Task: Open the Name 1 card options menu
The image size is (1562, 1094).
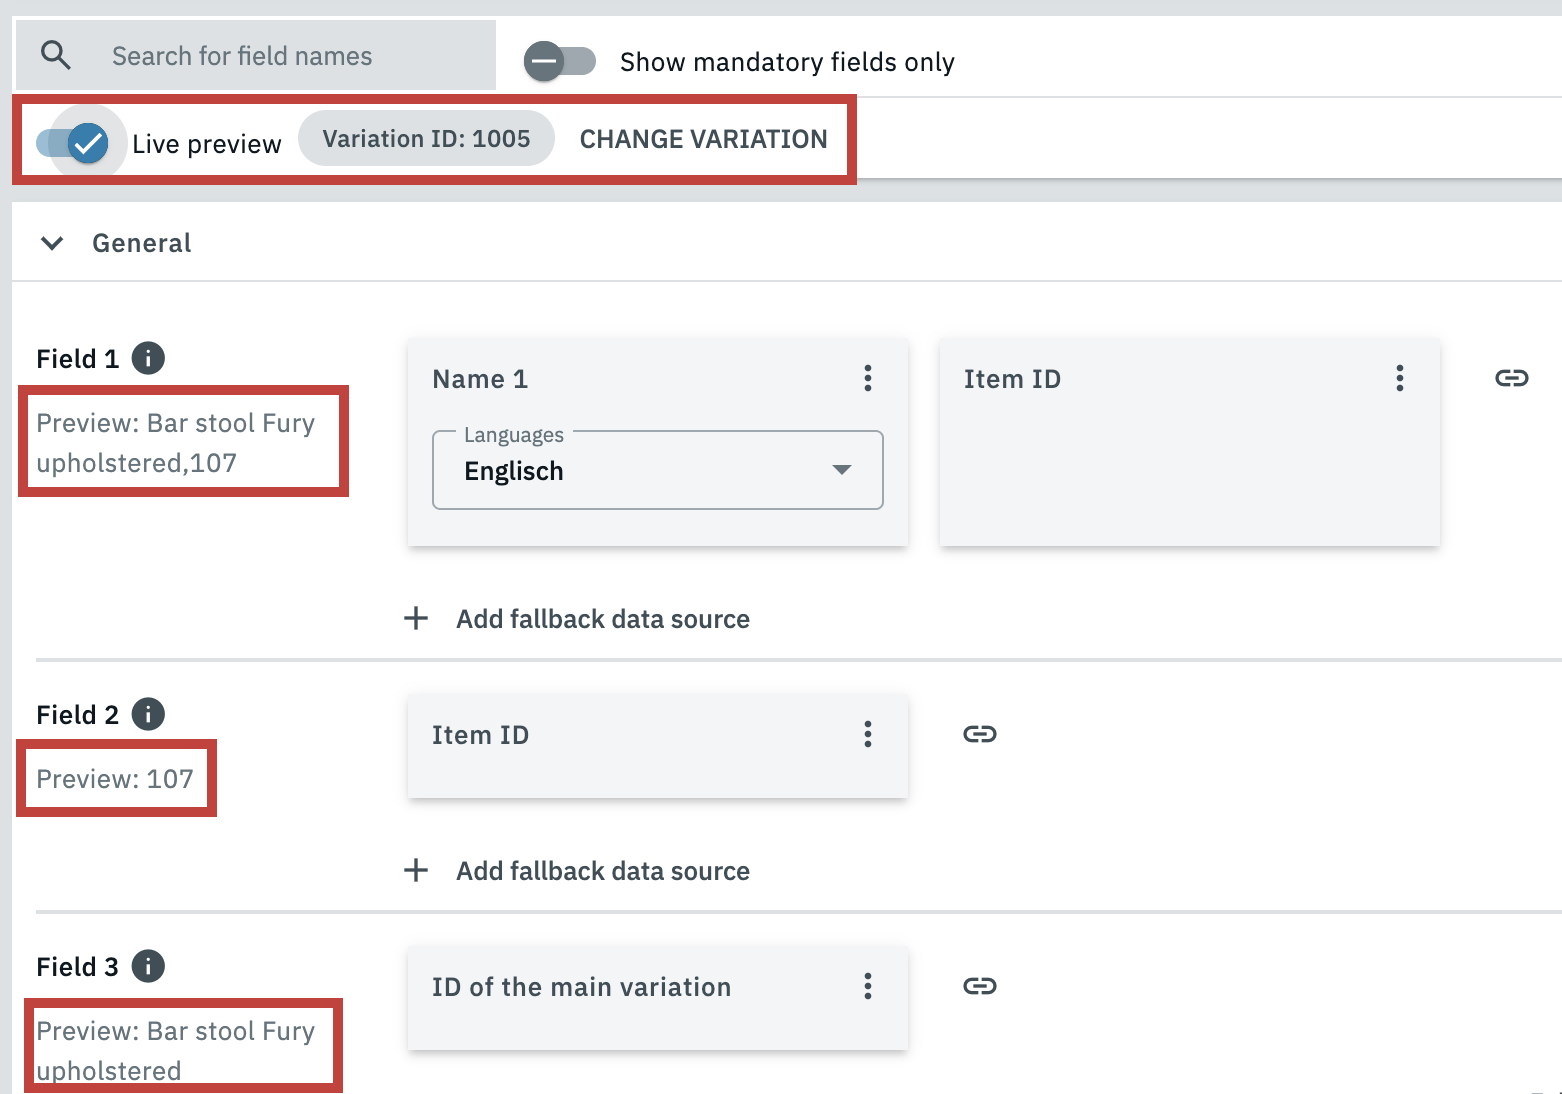Action: [868, 378]
